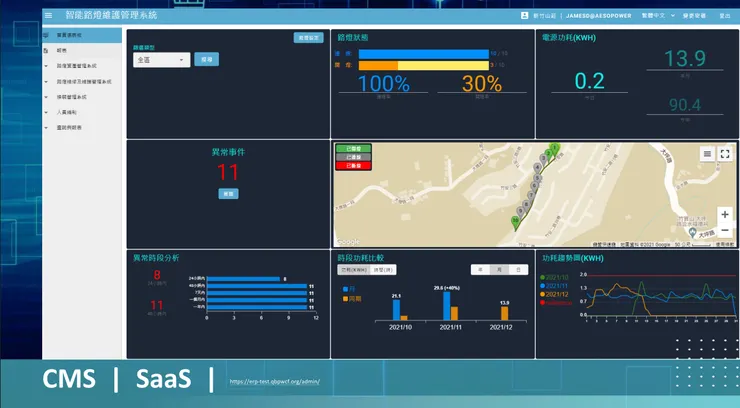Click the Google logo on the map
Image resolution: width=740 pixels, height=408 pixels.
click(x=348, y=241)
